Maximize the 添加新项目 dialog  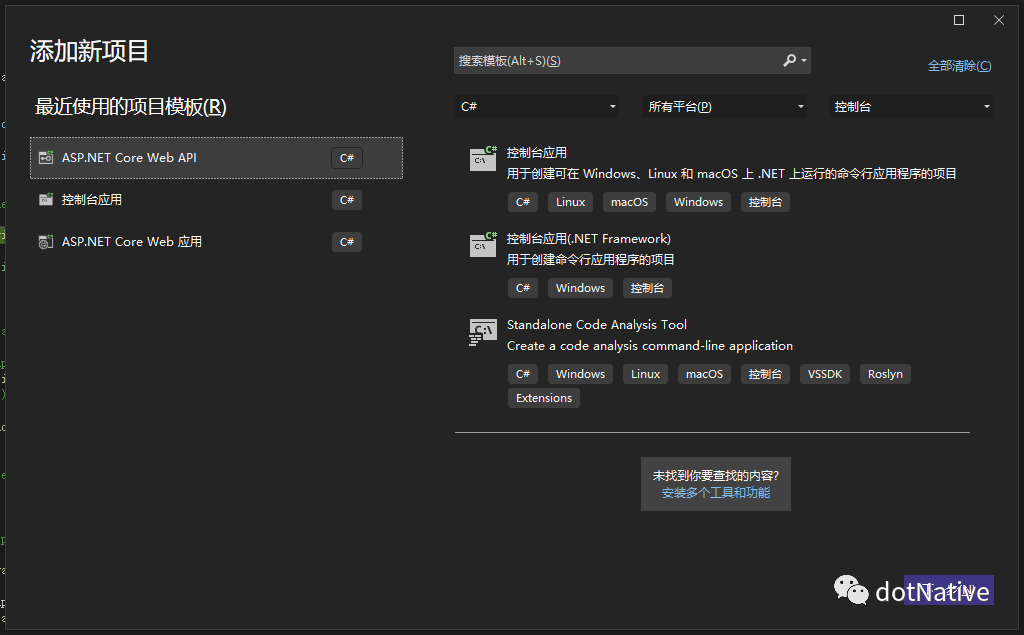[959, 20]
